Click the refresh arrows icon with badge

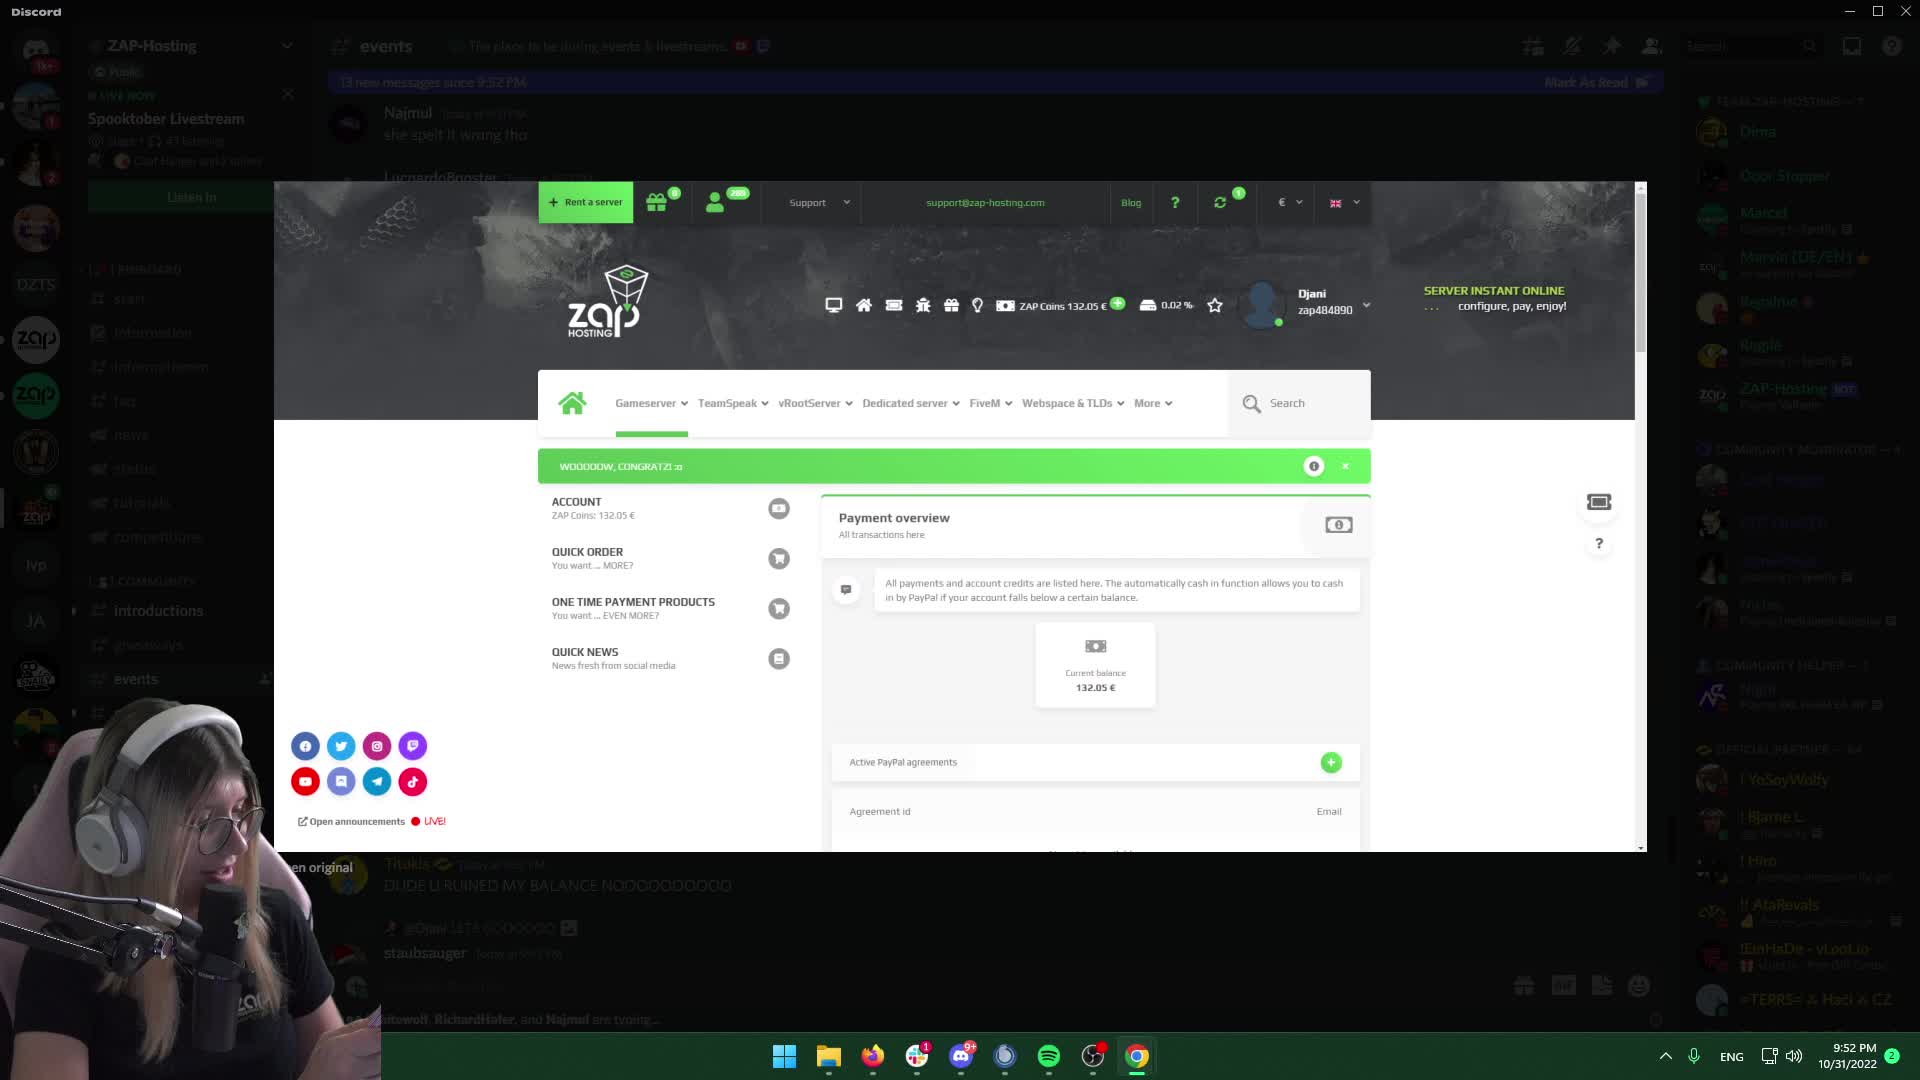tap(1220, 203)
